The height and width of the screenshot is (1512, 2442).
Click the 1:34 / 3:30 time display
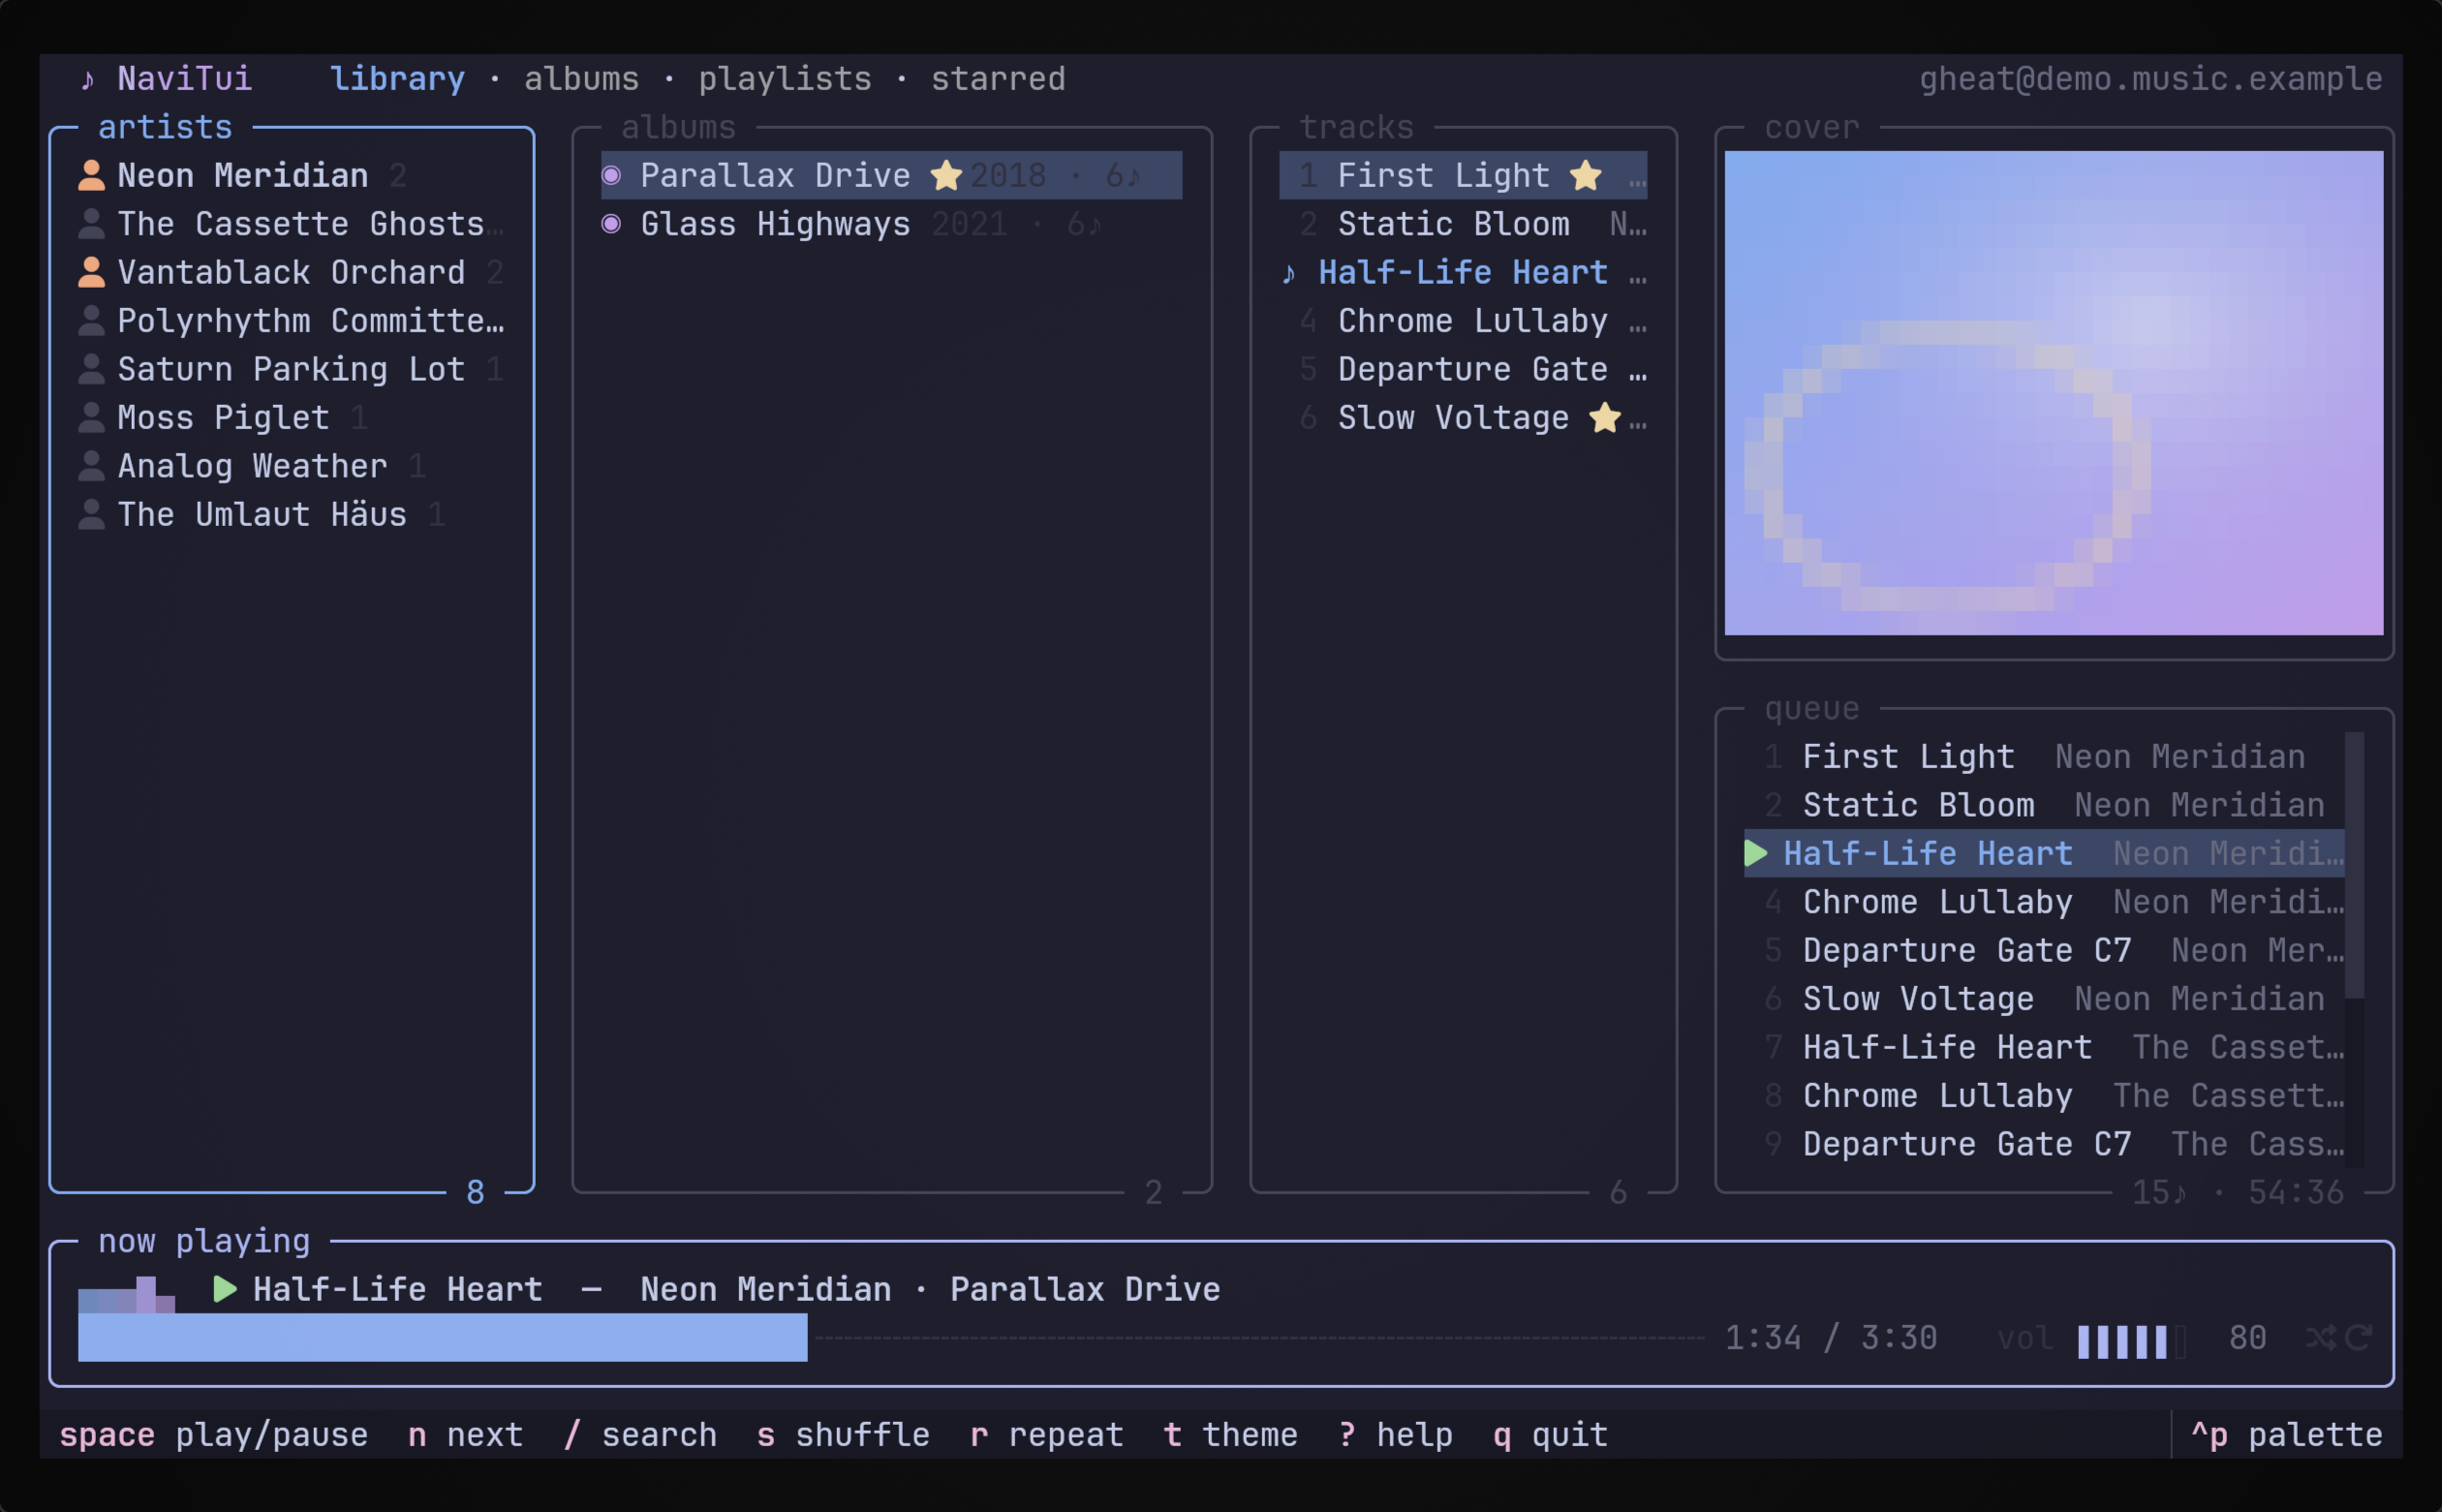(x=1831, y=1338)
